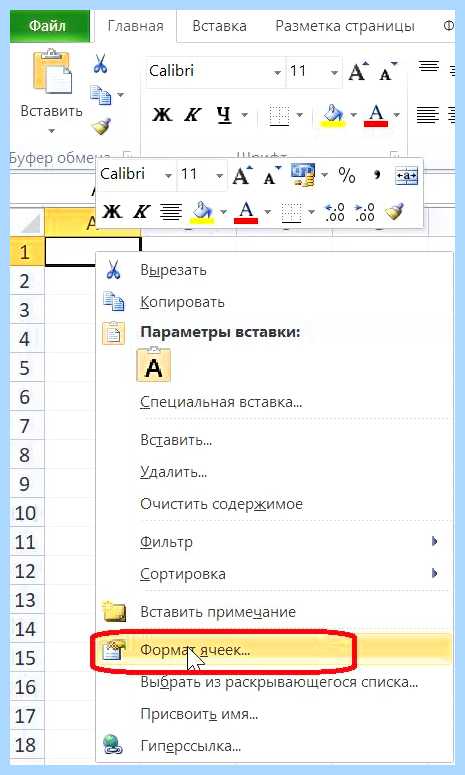Open Формат ячеек dialog
The height and width of the screenshot is (775, 465).
tap(275, 650)
